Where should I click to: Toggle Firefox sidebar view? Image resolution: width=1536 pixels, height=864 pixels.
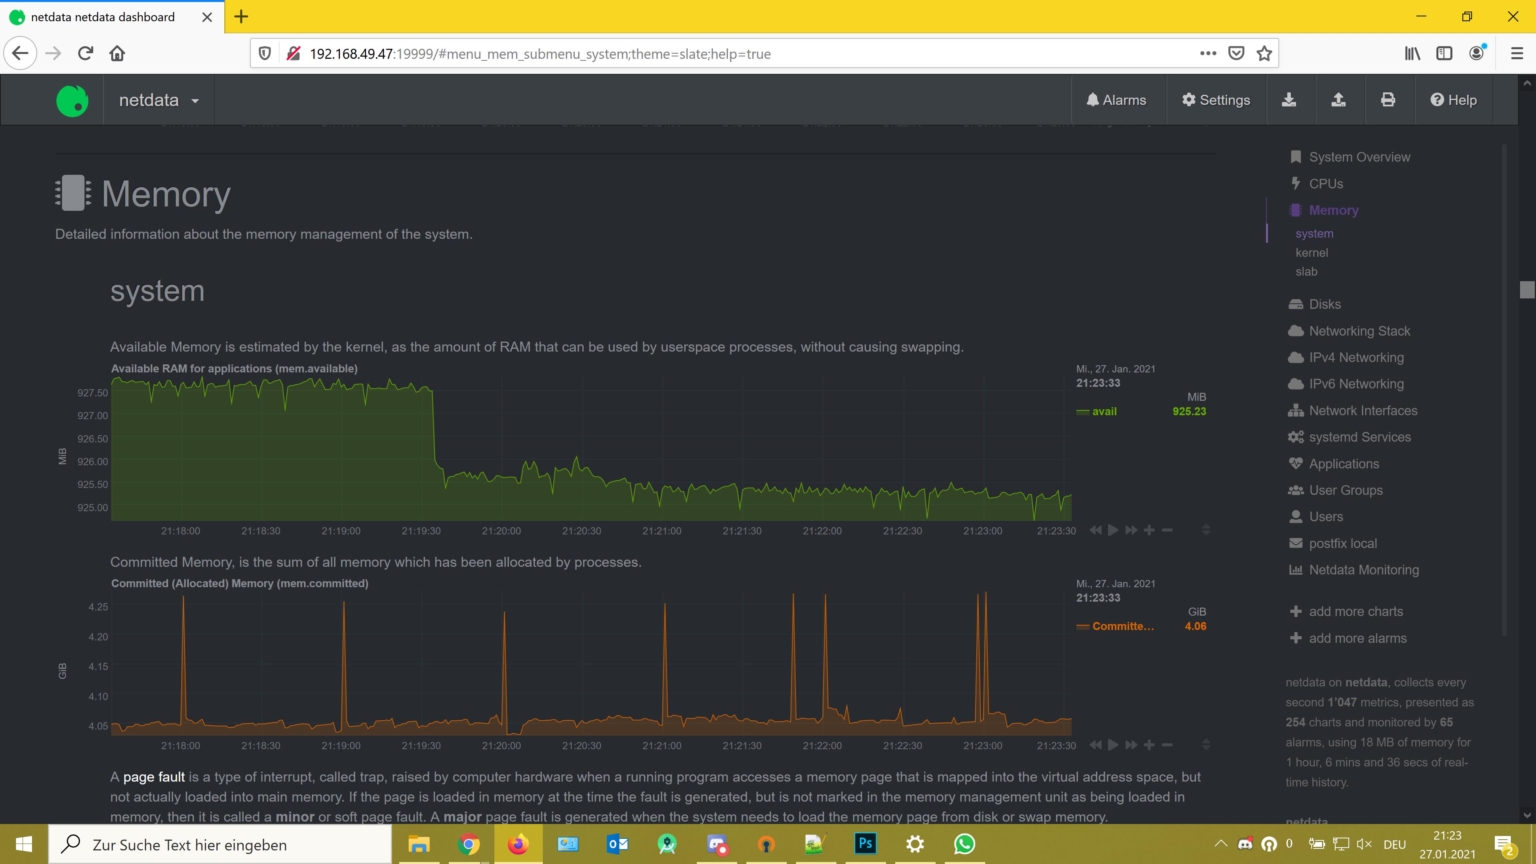(x=1444, y=54)
